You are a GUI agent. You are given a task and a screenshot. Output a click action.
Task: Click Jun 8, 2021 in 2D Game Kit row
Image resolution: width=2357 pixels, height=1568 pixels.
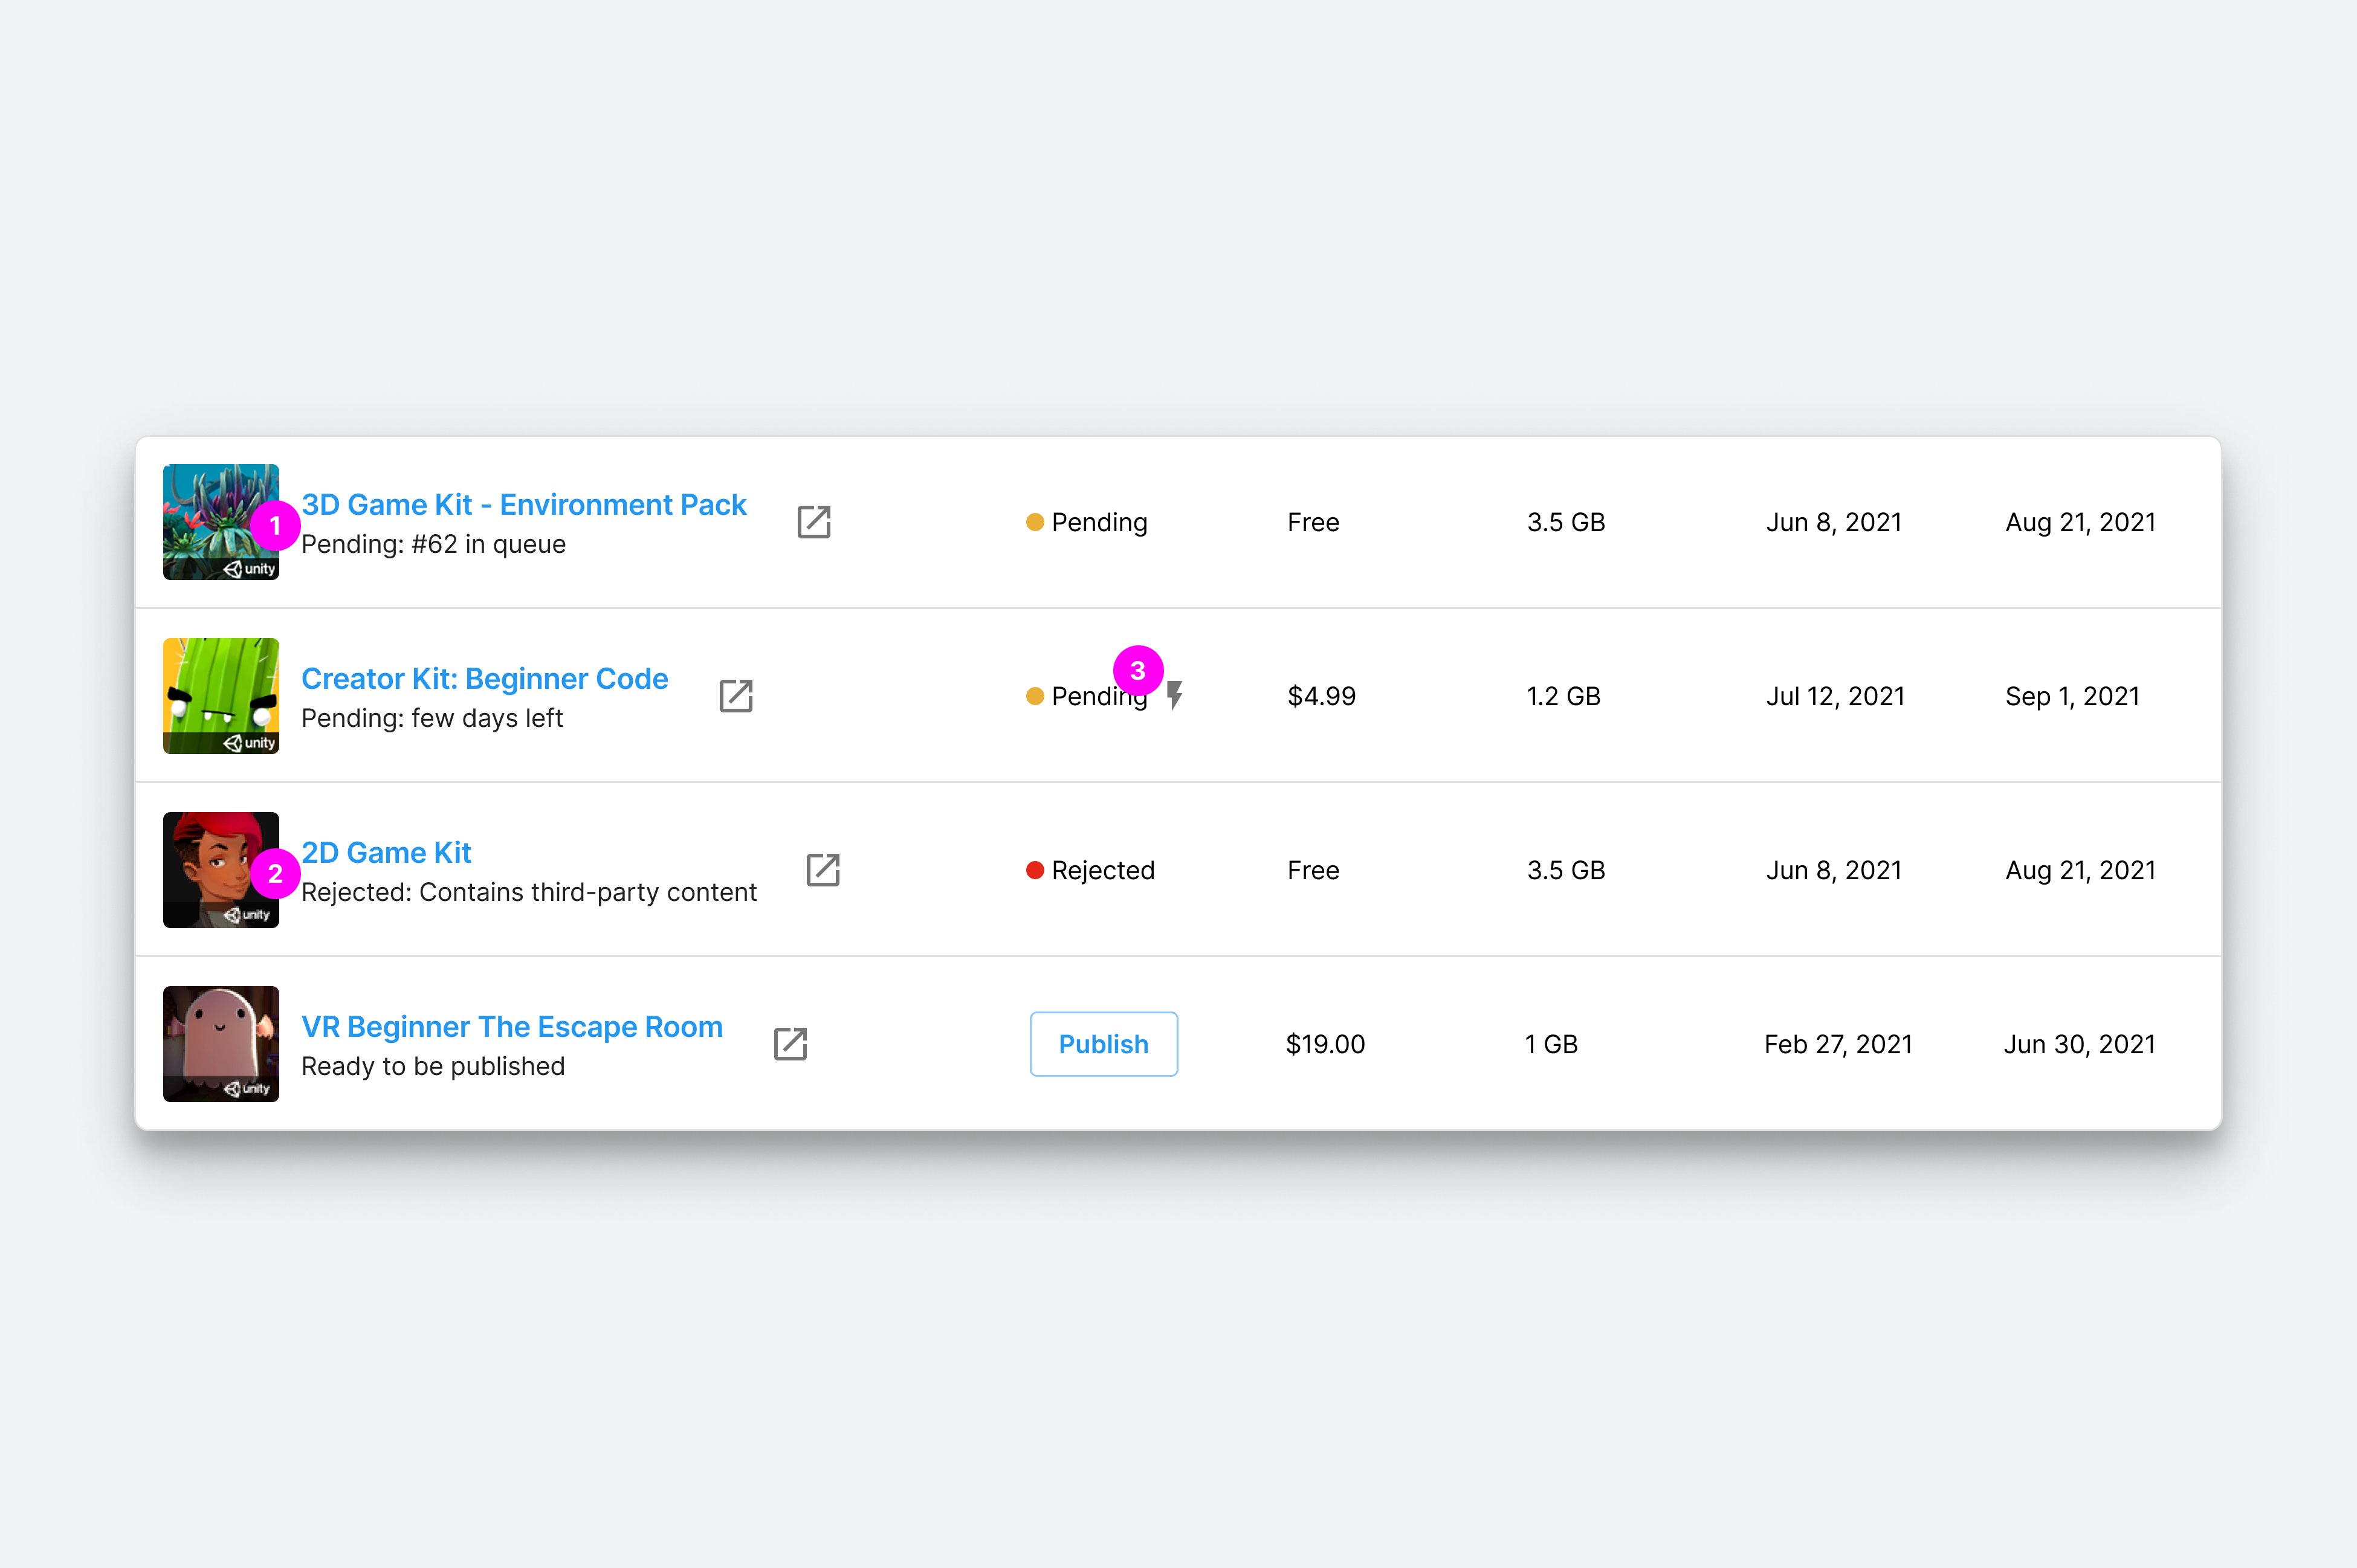pyautogui.click(x=1834, y=870)
